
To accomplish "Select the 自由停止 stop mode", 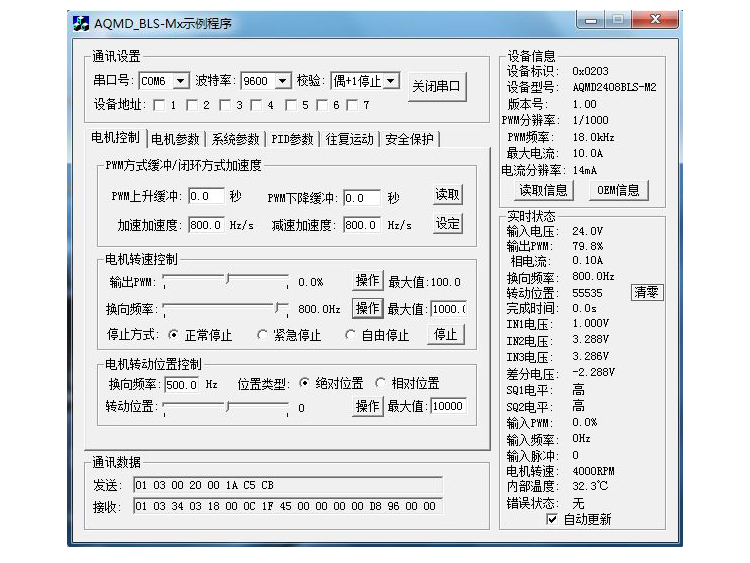I will point(351,335).
